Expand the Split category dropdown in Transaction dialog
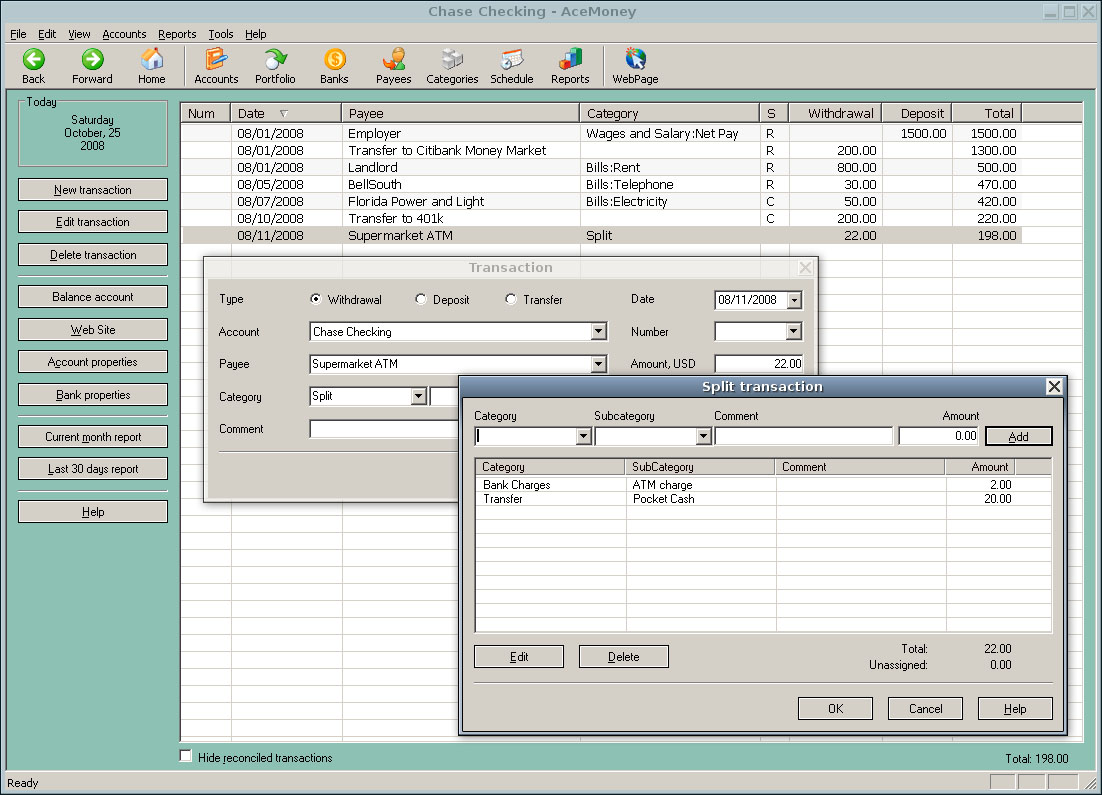This screenshot has height=795, width=1102. (x=418, y=396)
